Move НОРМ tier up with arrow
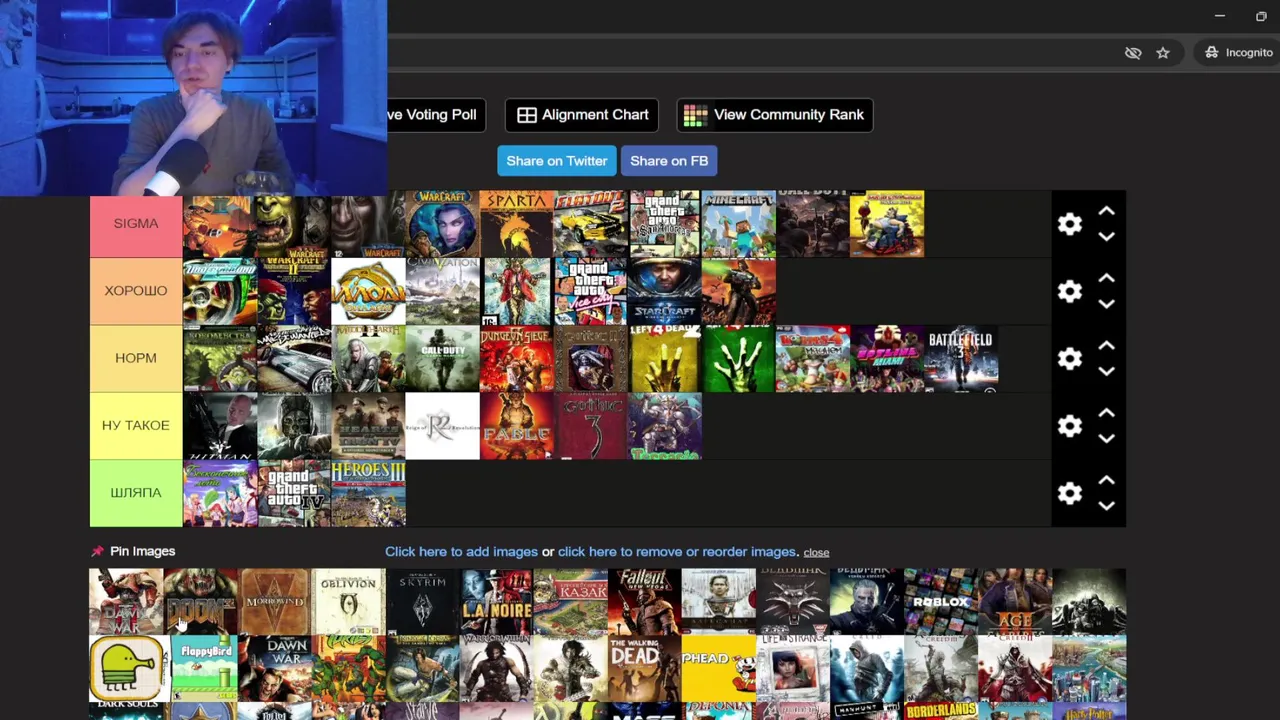1280x720 pixels. (x=1106, y=345)
